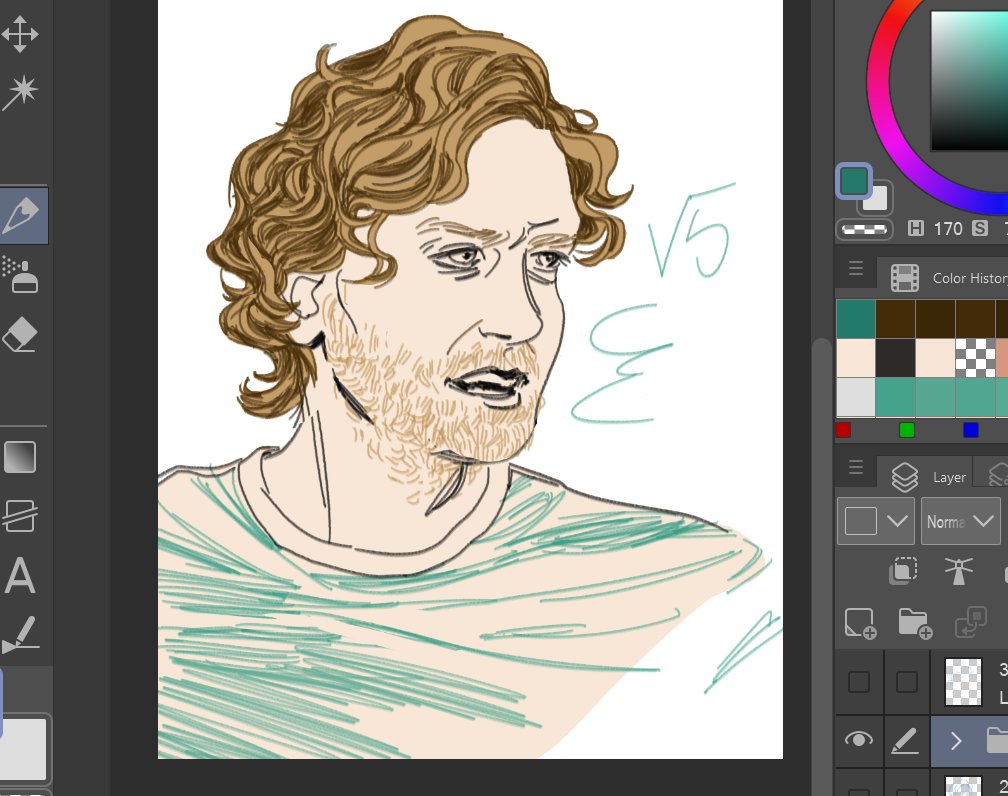The width and height of the screenshot is (1008, 796).
Task: Click the small green square indicator
Action: click(x=906, y=430)
